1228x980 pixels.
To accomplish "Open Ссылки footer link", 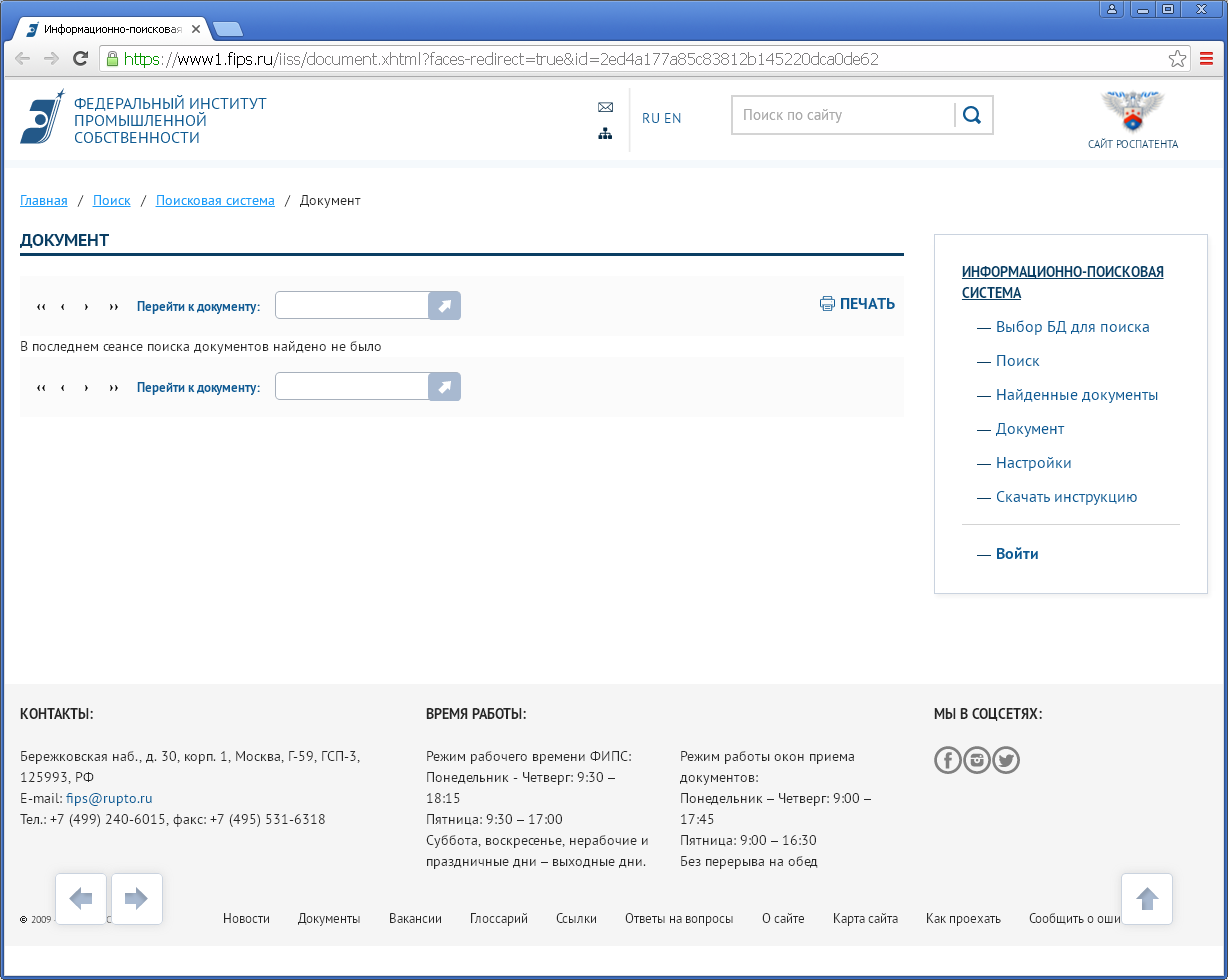I will 576,918.
